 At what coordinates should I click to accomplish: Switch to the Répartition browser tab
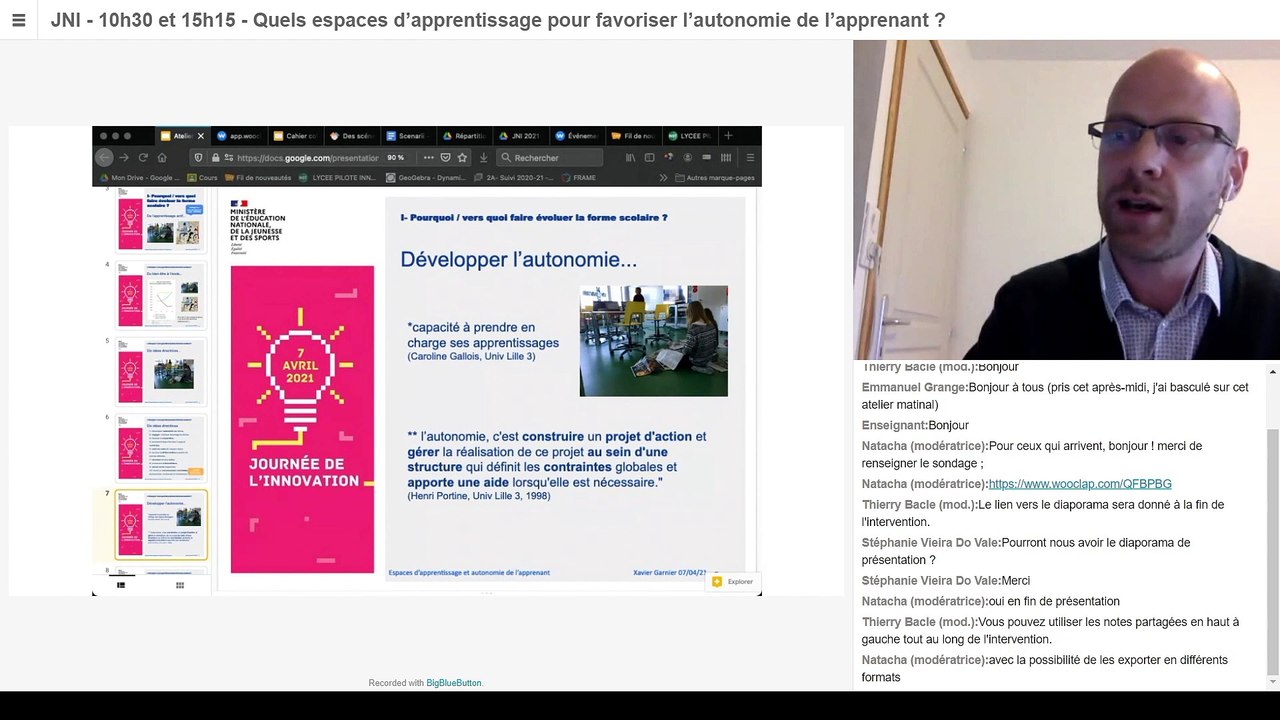click(x=463, y=135)
